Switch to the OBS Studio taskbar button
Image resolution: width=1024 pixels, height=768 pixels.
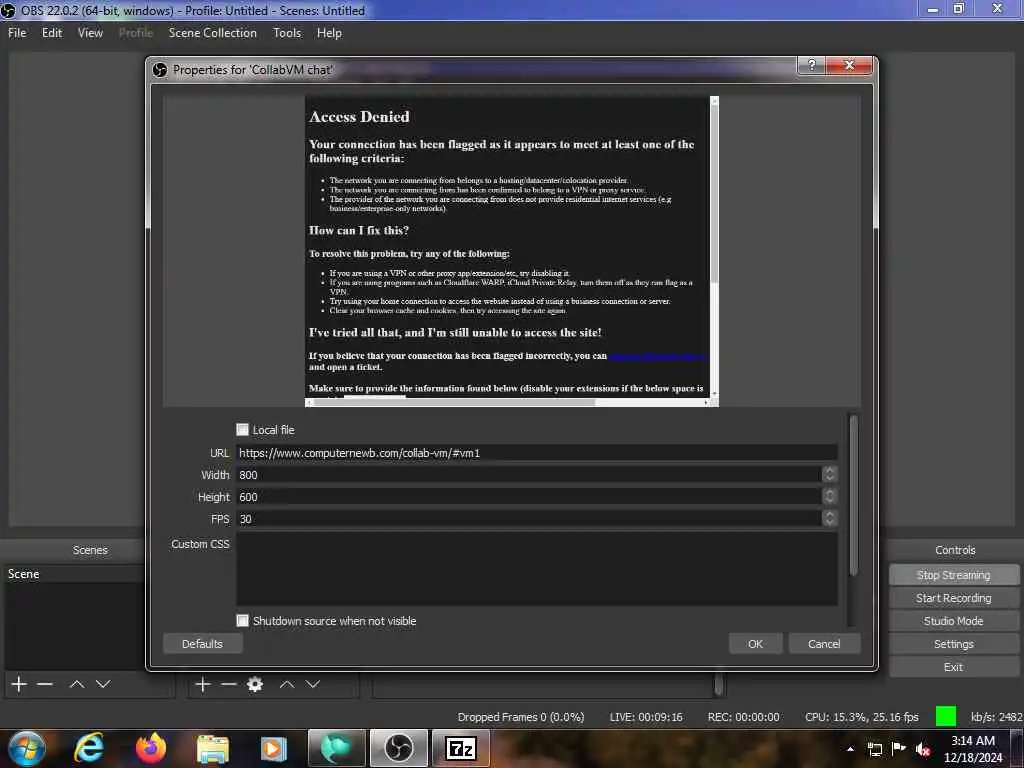(x=398, y=748)
